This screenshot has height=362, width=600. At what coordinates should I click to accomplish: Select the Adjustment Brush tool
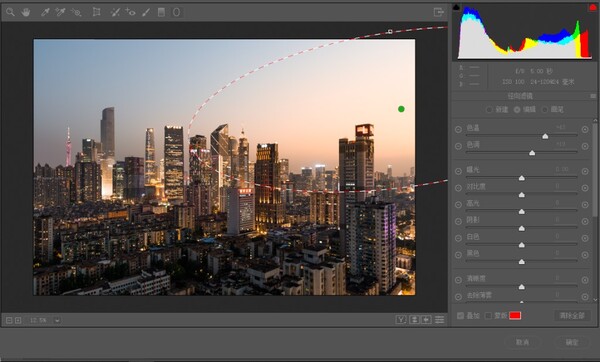(146, 12)
